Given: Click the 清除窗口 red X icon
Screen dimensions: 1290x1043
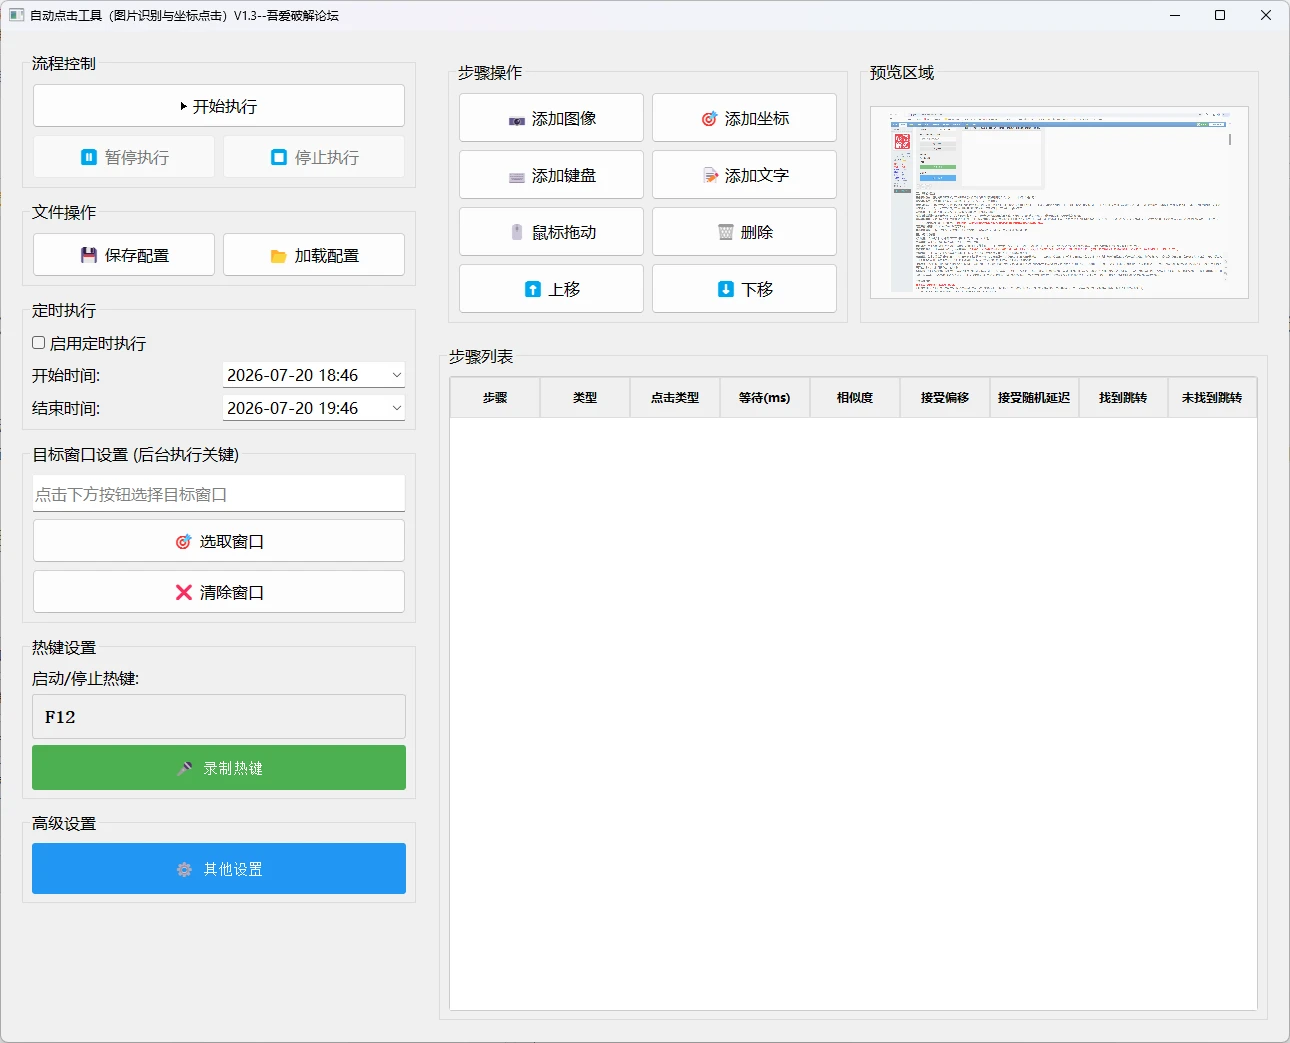Looking at the screenshot, I should [x=184, y=592].
